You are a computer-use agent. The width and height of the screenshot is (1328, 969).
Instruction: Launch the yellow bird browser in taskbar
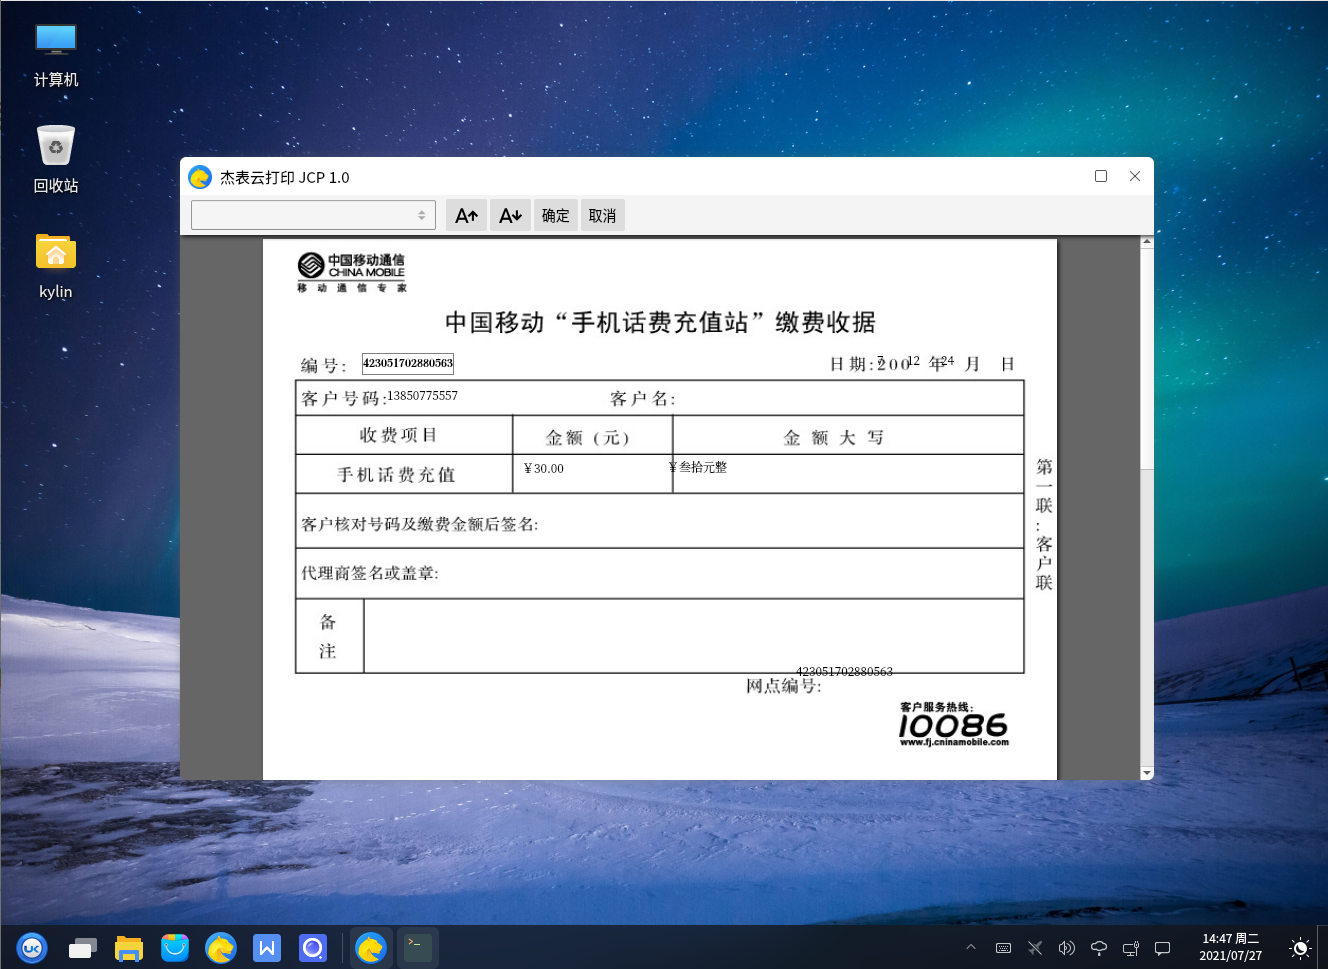click(x=221, y=947)
